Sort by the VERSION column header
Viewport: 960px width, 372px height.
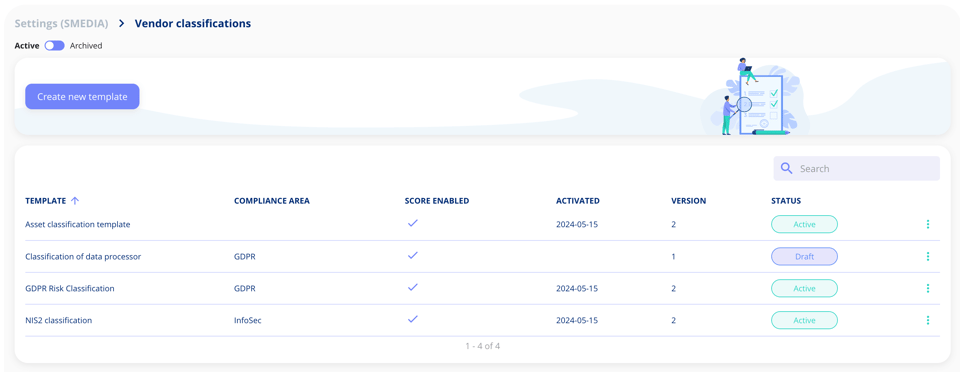click(689, 201)
